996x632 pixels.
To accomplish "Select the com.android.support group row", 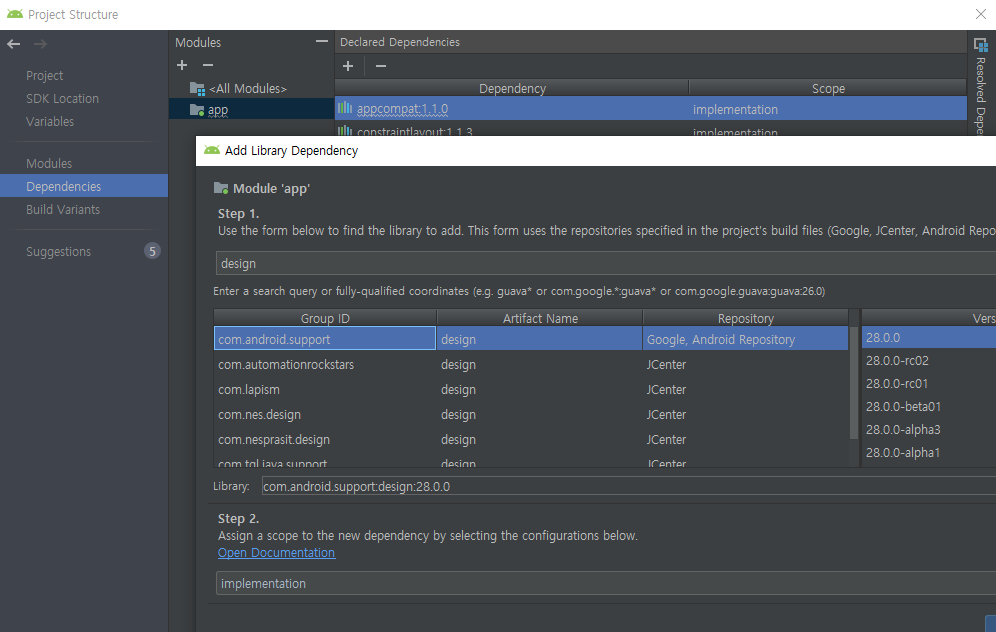I will click(325, 339).
